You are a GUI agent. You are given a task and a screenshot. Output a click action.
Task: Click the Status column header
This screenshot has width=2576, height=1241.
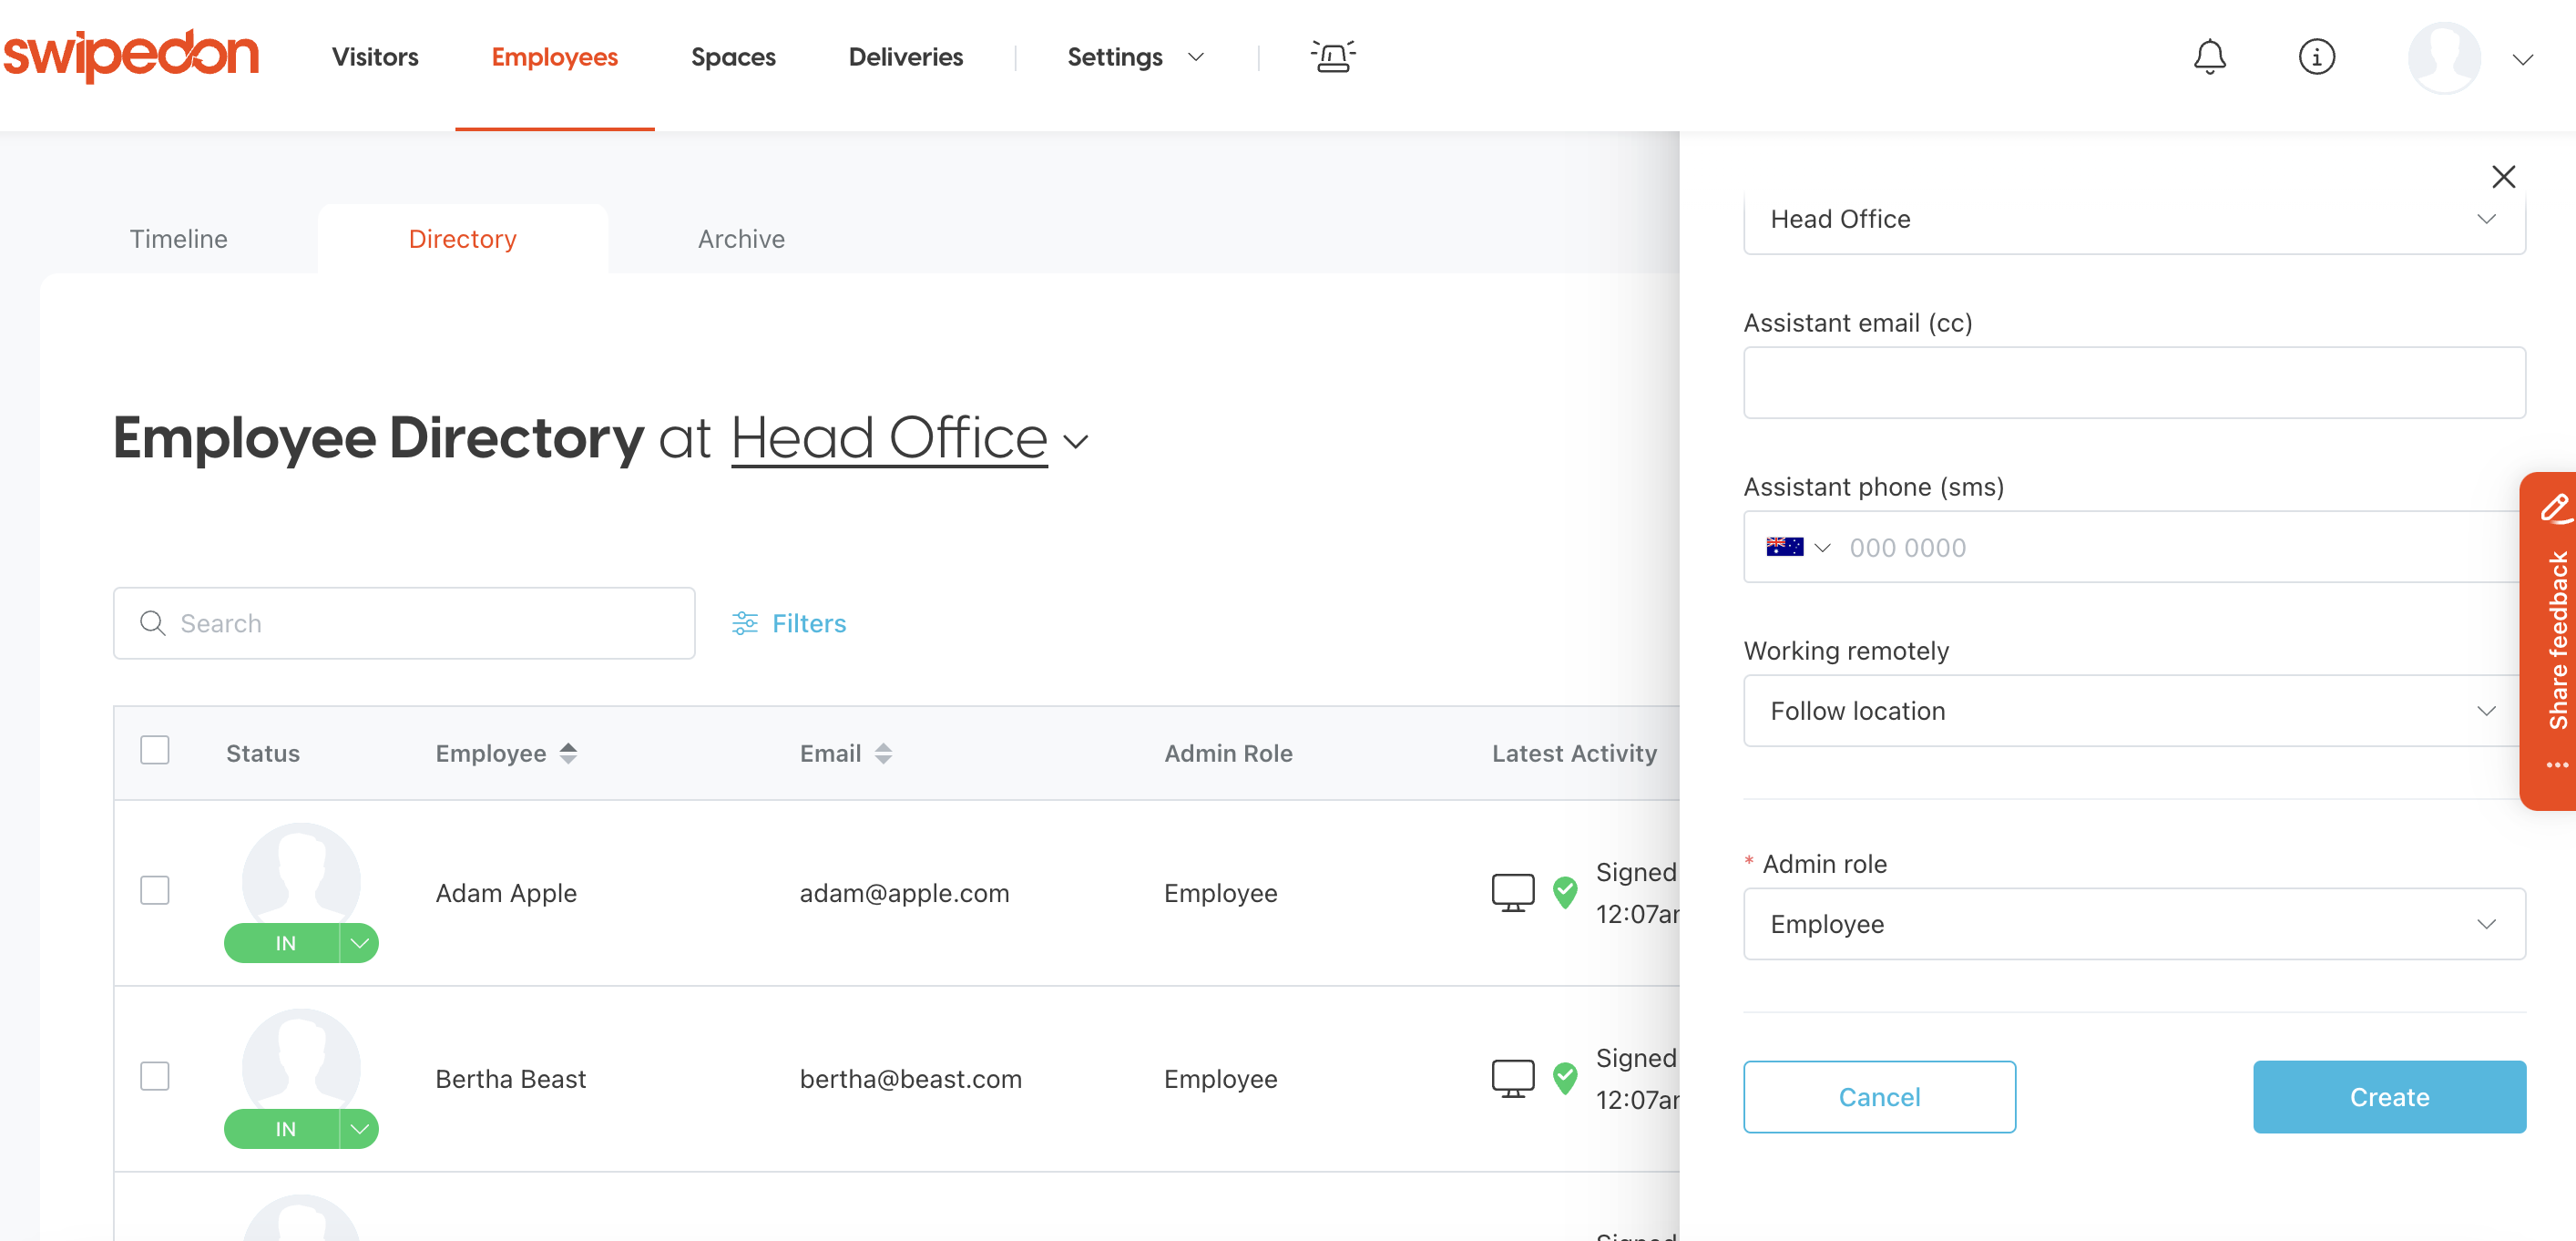click(x=262, y=753)
